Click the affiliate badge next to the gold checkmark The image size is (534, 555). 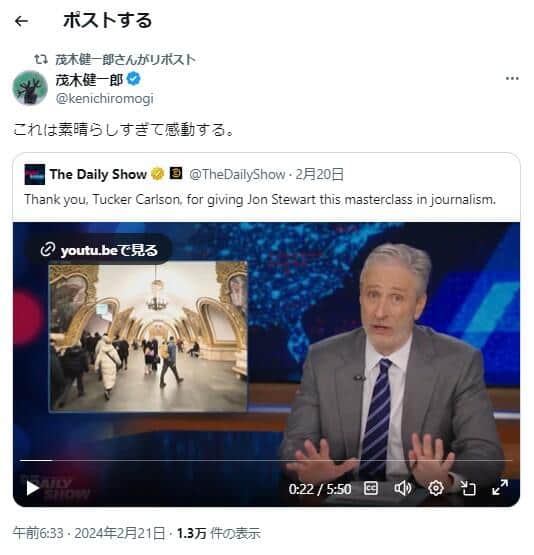click(x=176, y=173)
